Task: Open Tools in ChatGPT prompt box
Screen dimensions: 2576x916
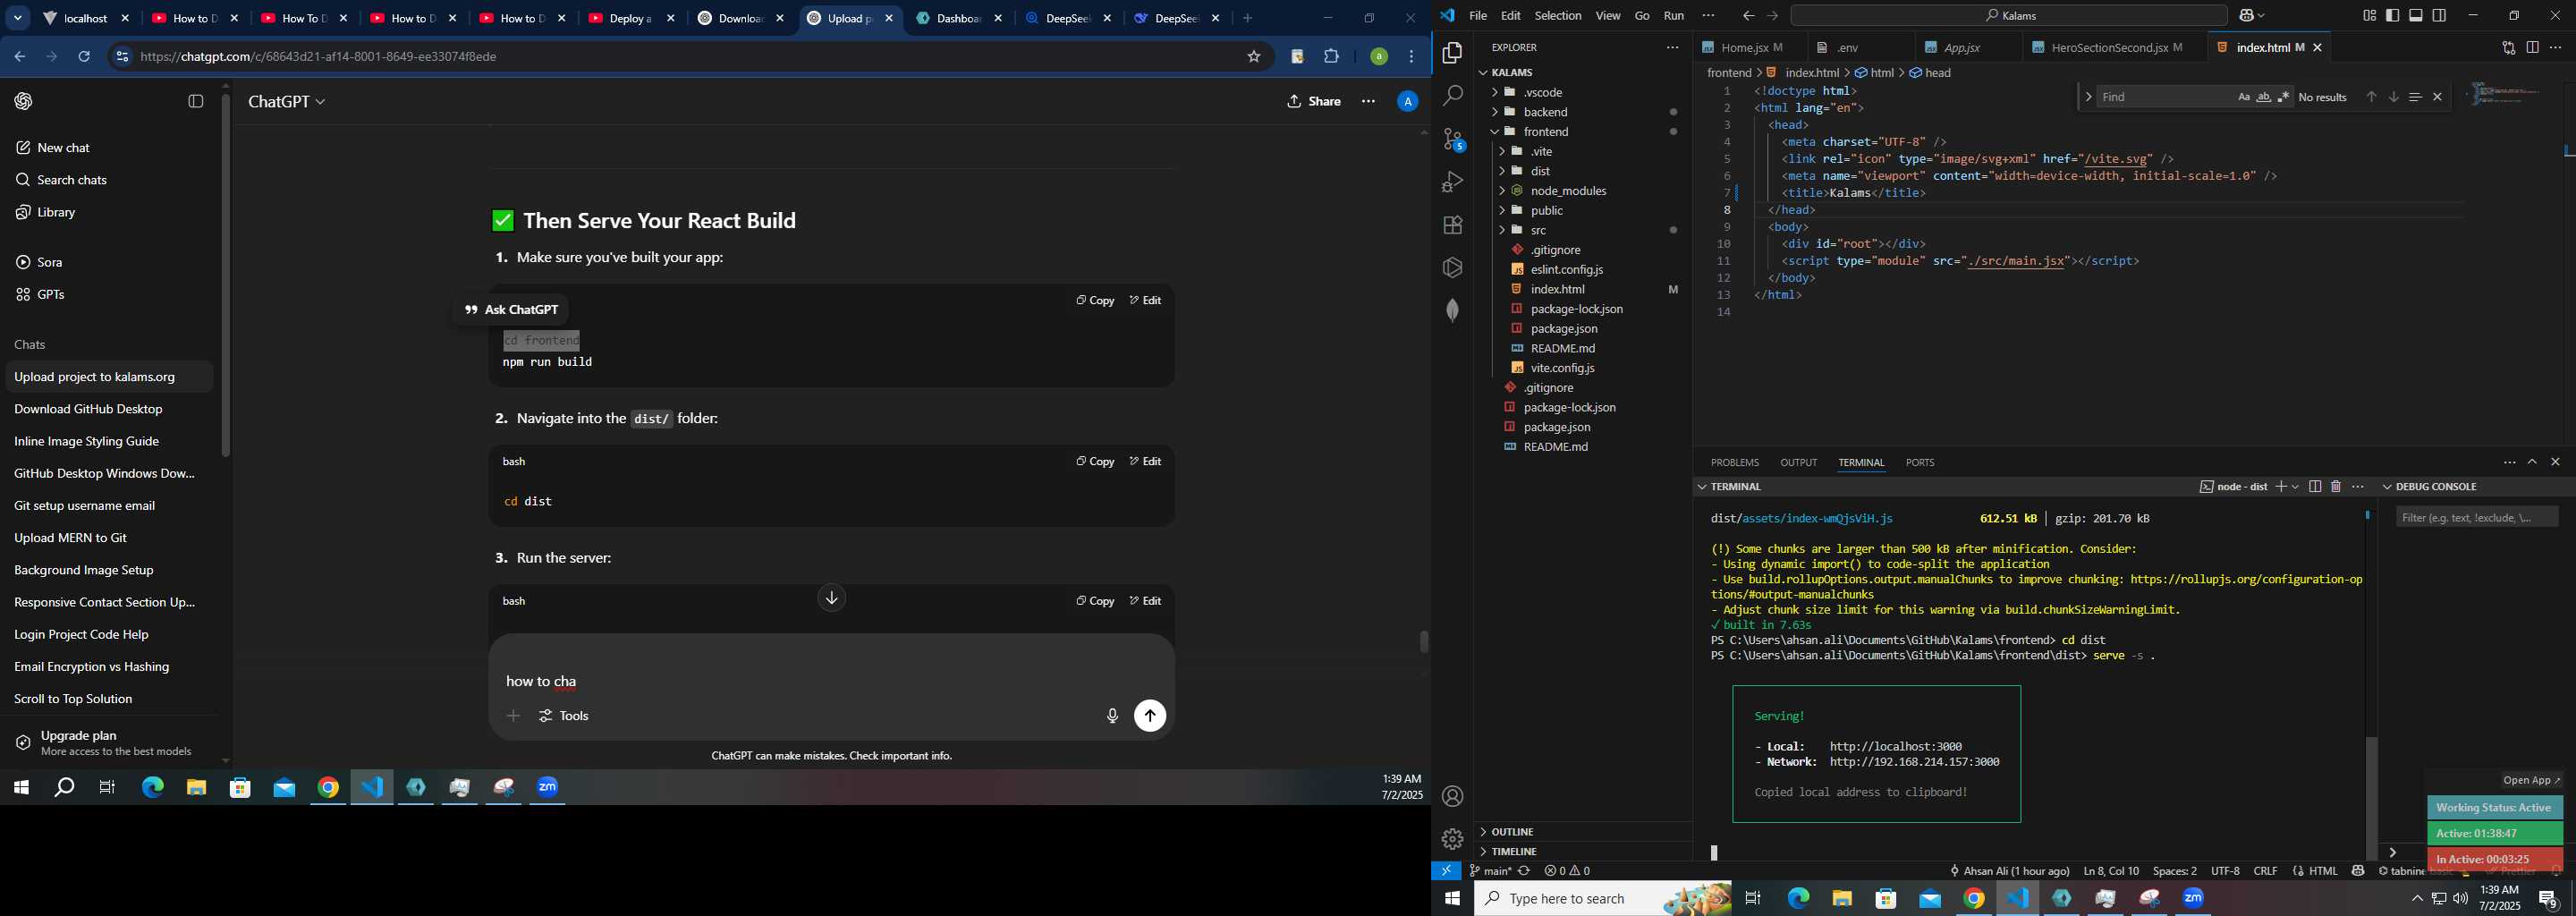Action: click(565, 716)
